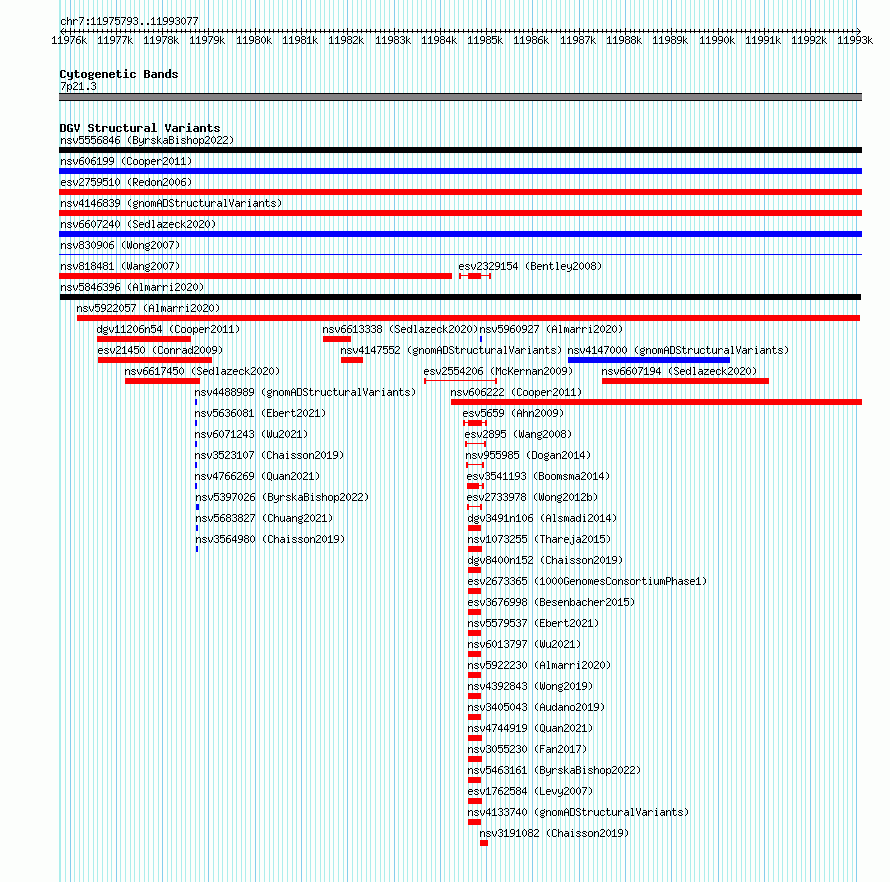Select the 7p21.3 cytogenetic band label
Image resolution: width=890 pixels, height=882 pixels.
pyautogui.click(x=78, y=86)
